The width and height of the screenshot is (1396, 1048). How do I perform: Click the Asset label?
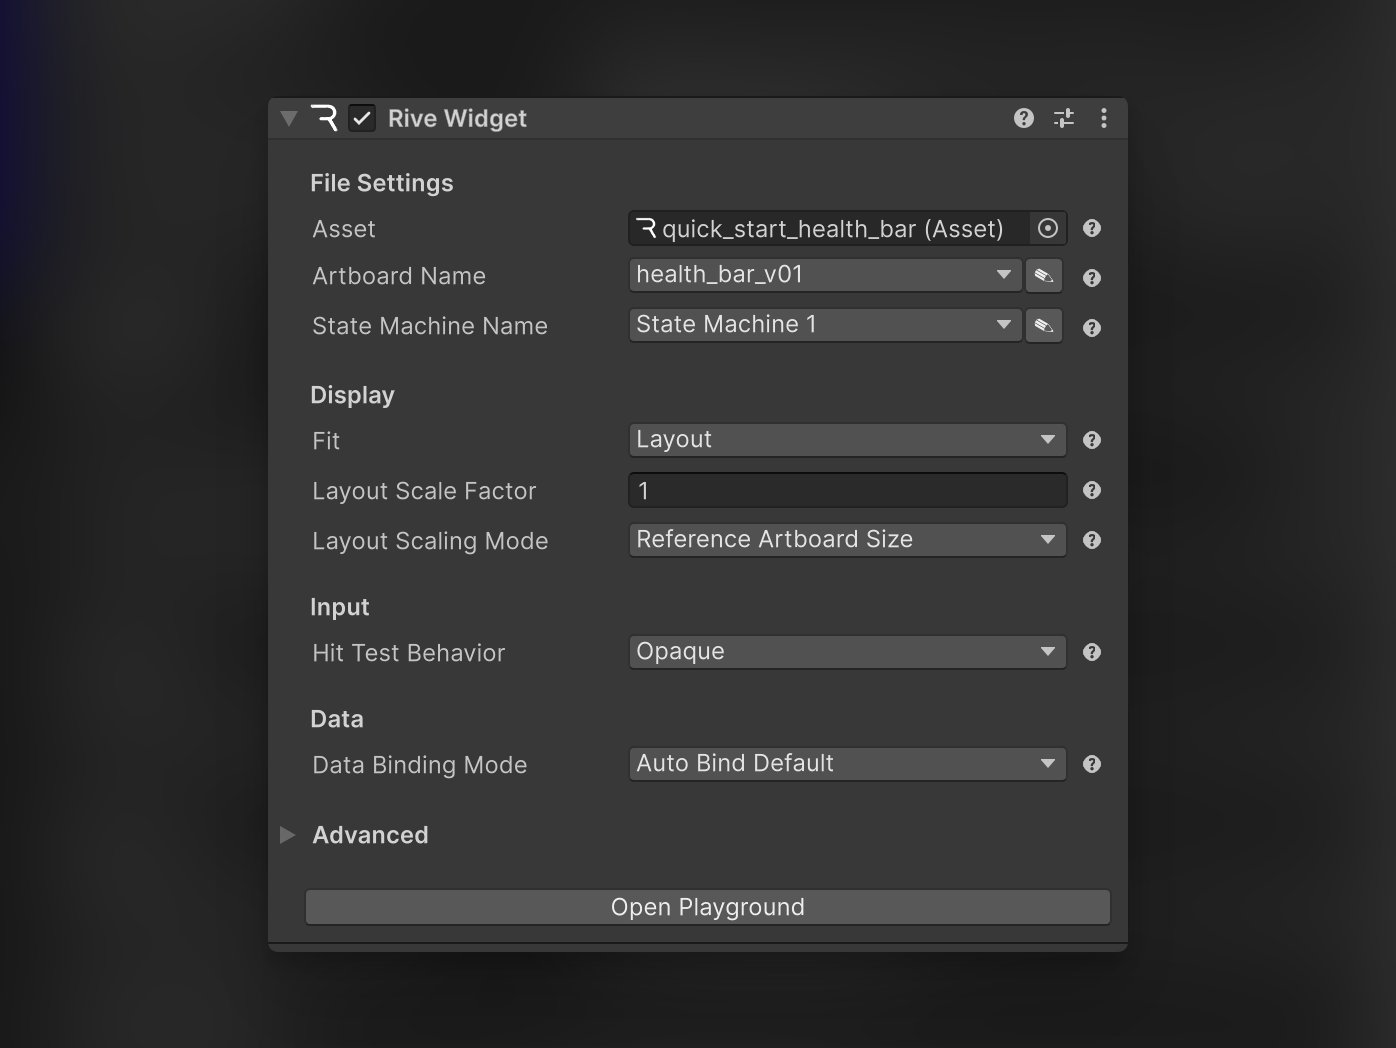[x=344, y=229]
